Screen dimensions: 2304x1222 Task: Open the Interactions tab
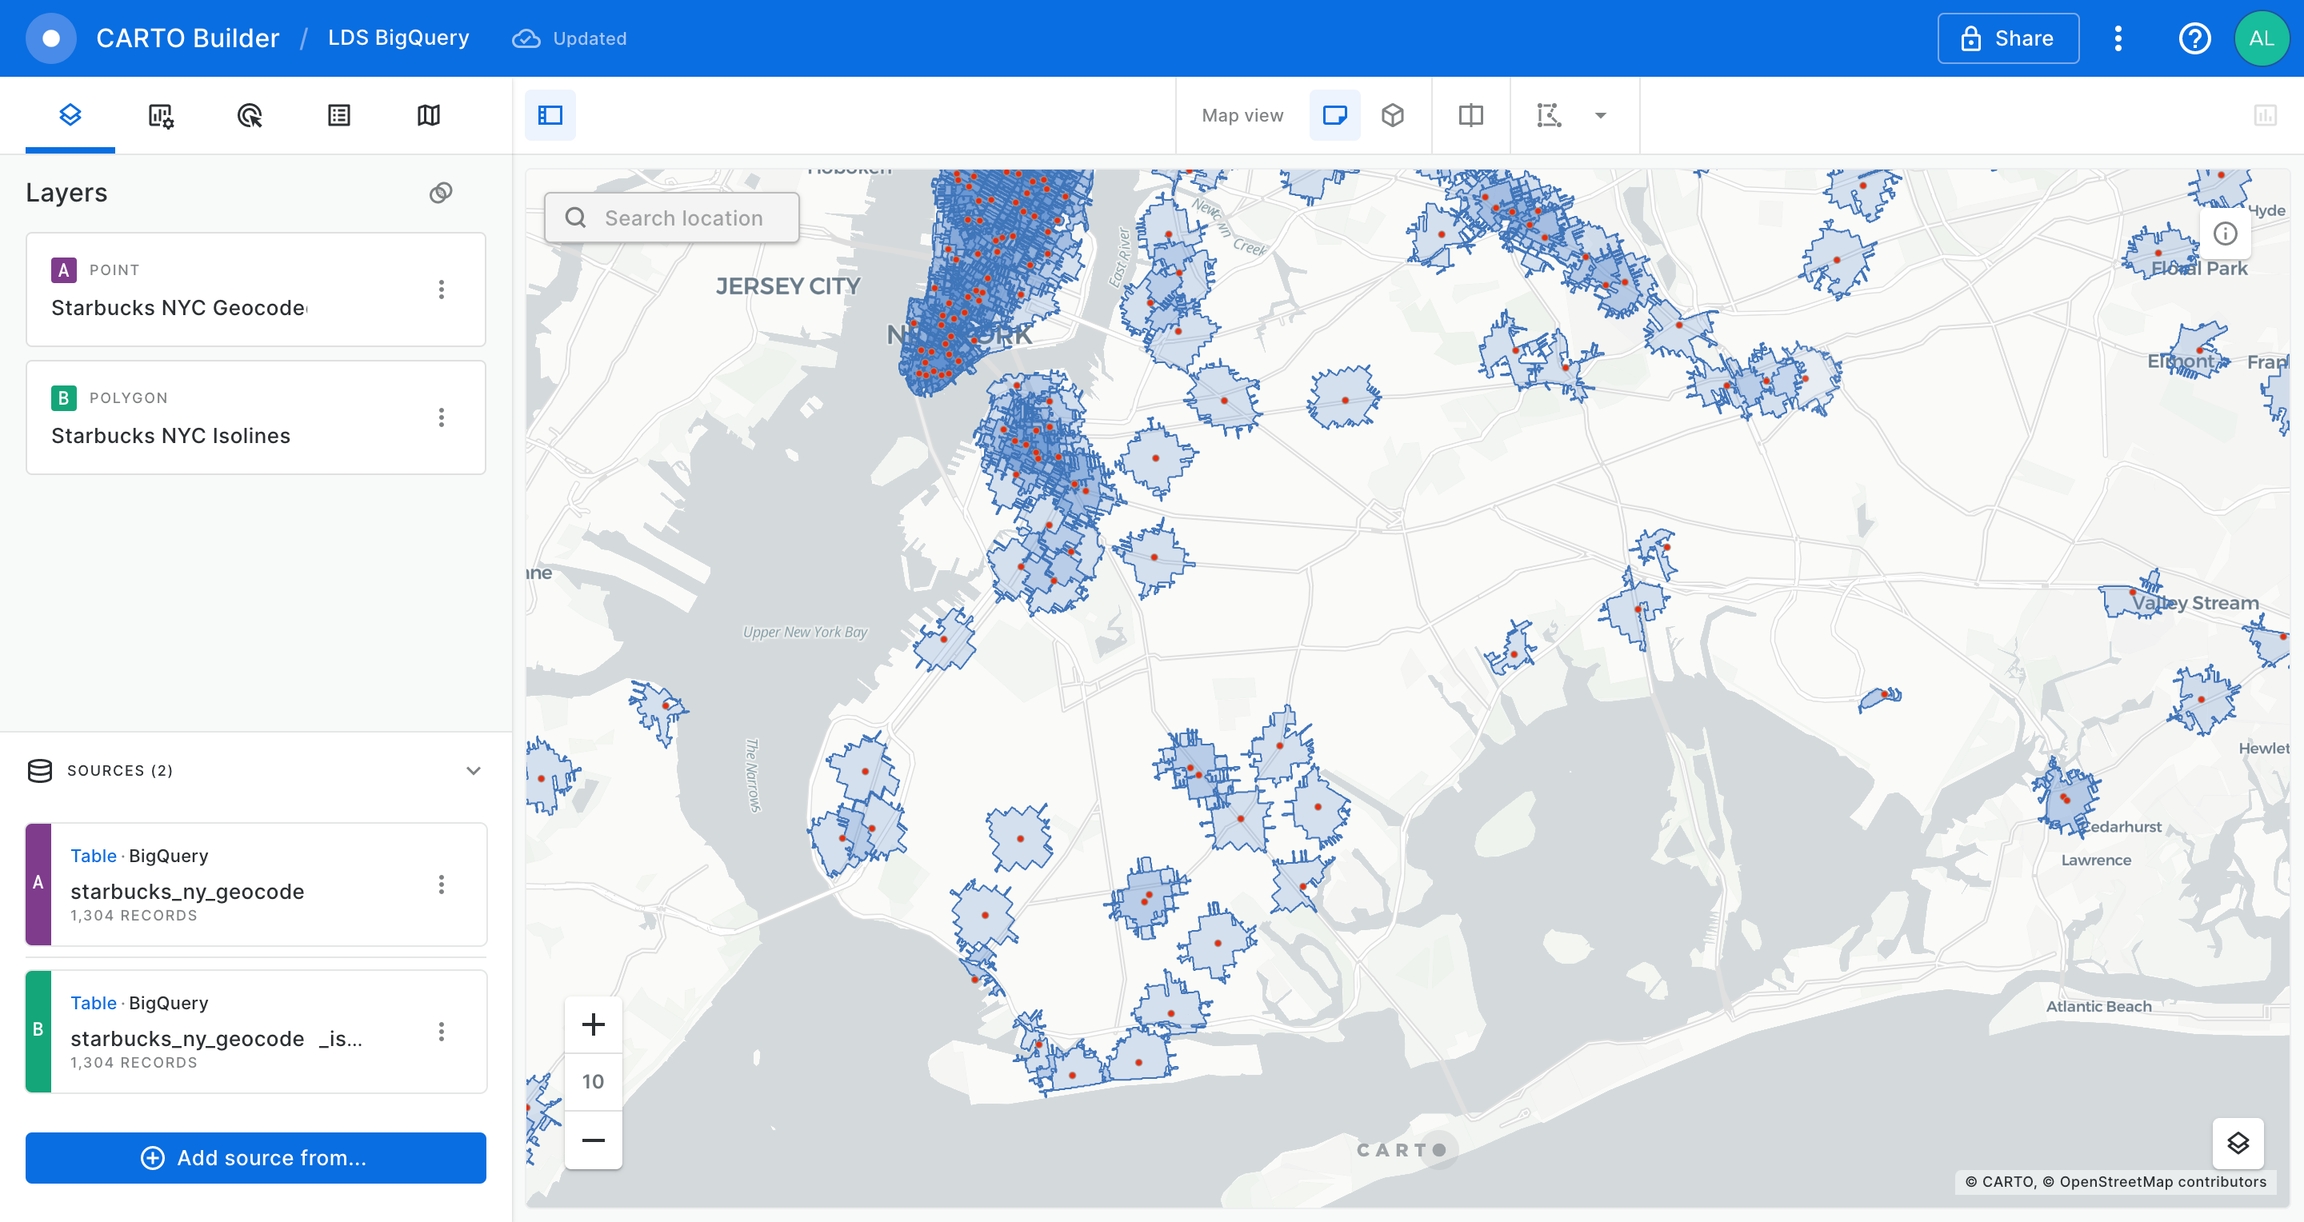coord(249,115)
